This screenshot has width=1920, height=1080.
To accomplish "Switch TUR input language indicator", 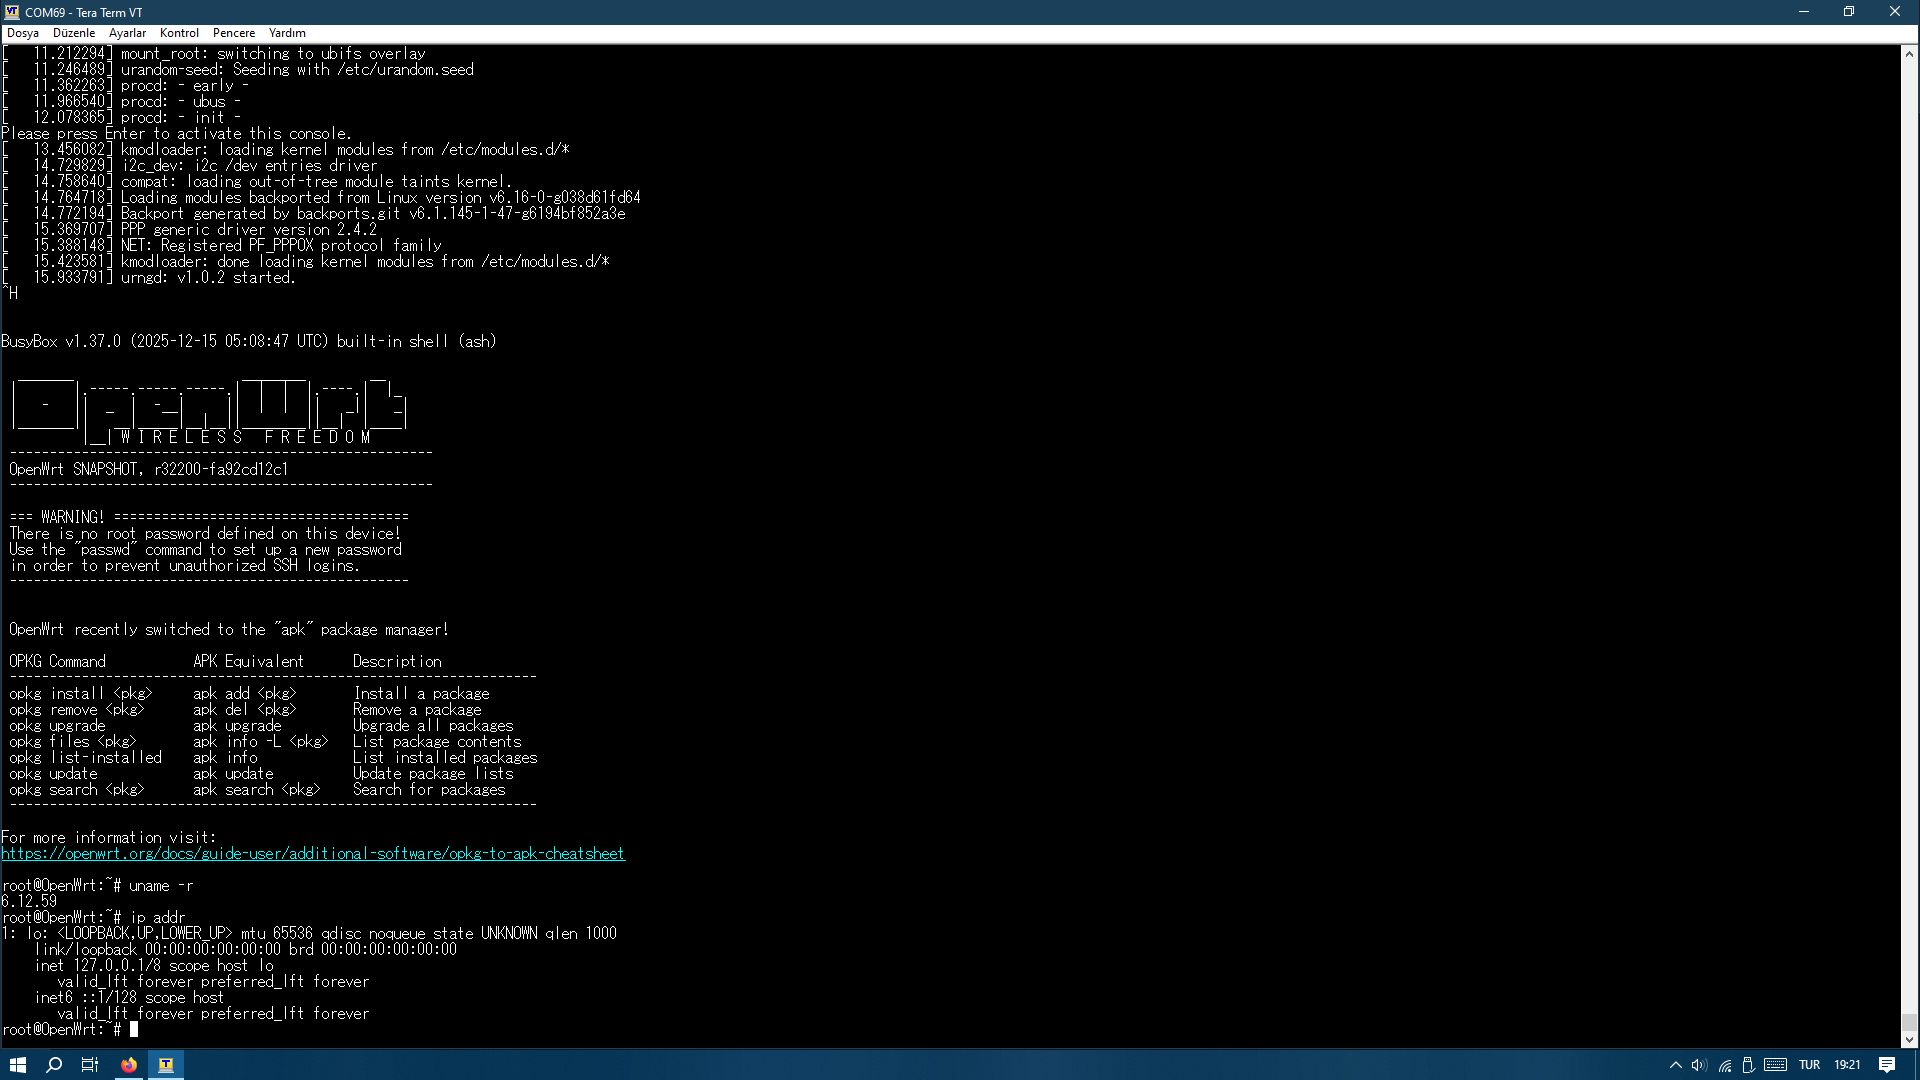I will [x=1810, y=1065].
